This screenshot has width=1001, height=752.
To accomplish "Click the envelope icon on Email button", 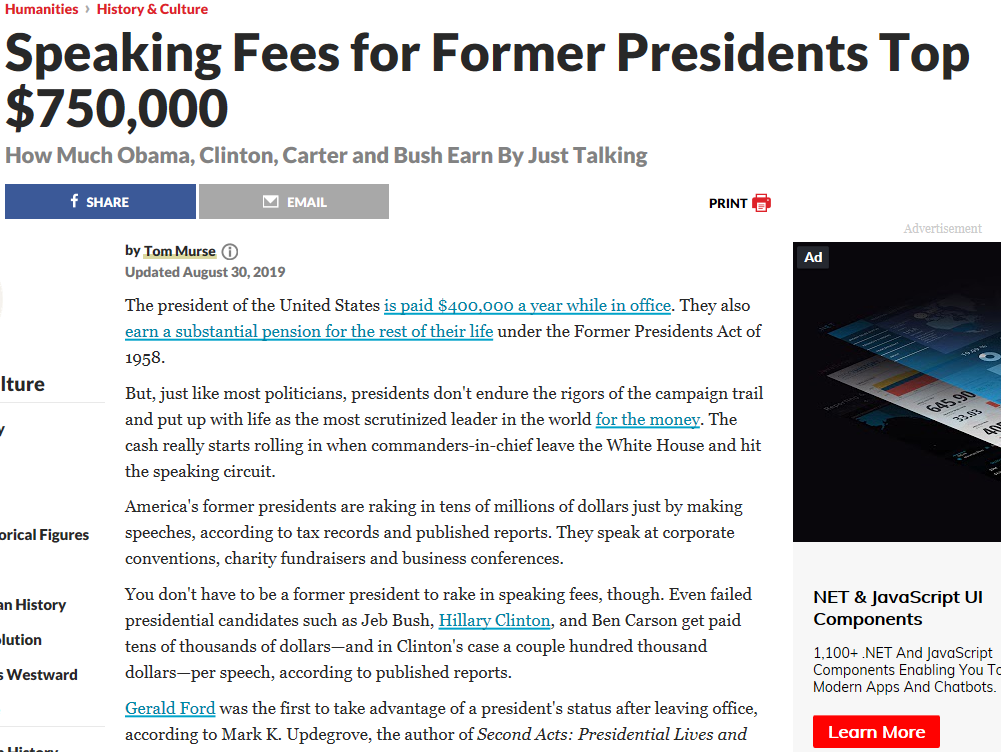I will click(271, 202).
